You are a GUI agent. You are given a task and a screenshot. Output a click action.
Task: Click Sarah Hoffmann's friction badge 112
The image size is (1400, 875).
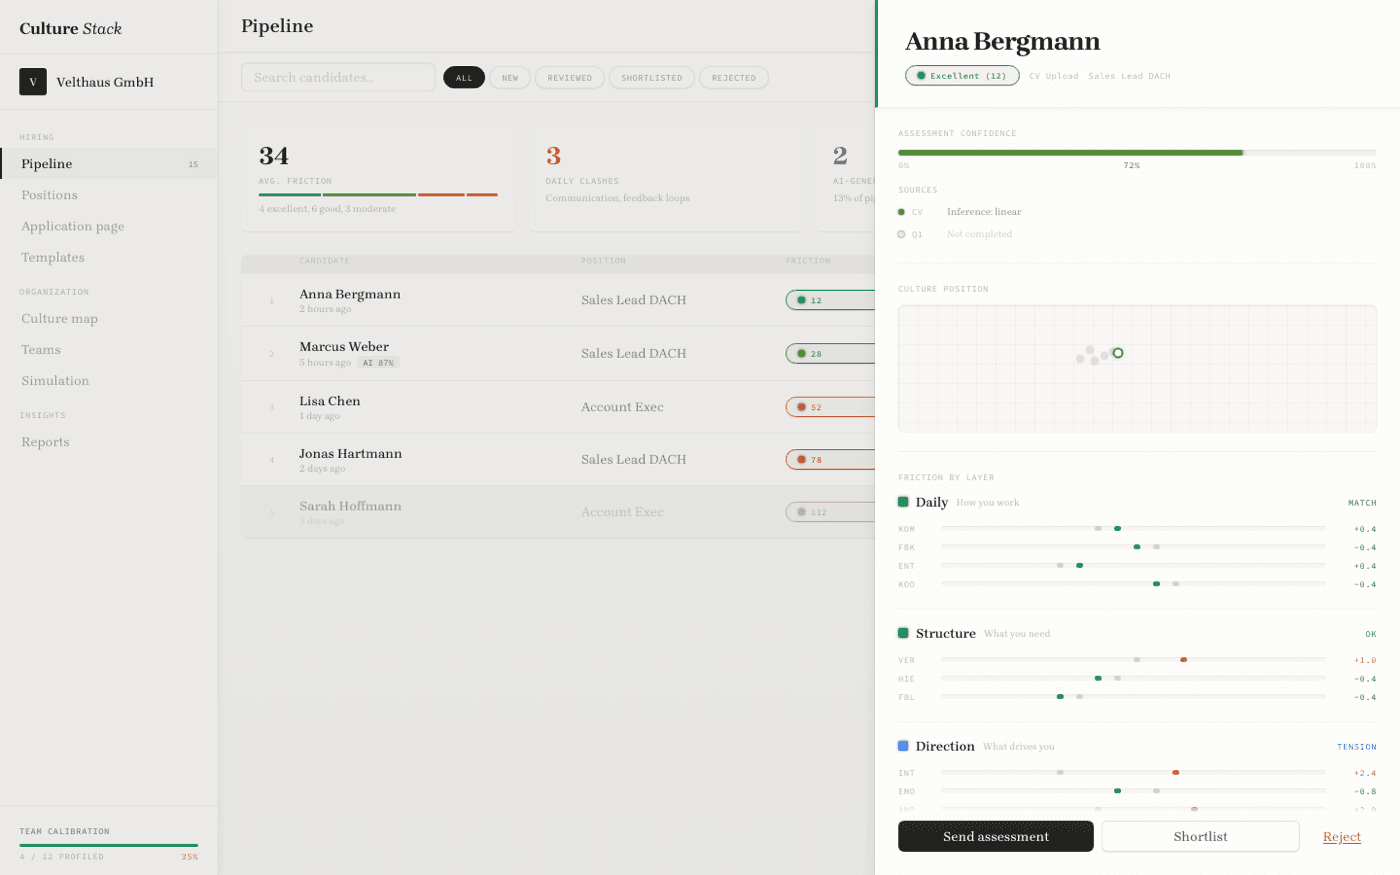coord(830,512)
